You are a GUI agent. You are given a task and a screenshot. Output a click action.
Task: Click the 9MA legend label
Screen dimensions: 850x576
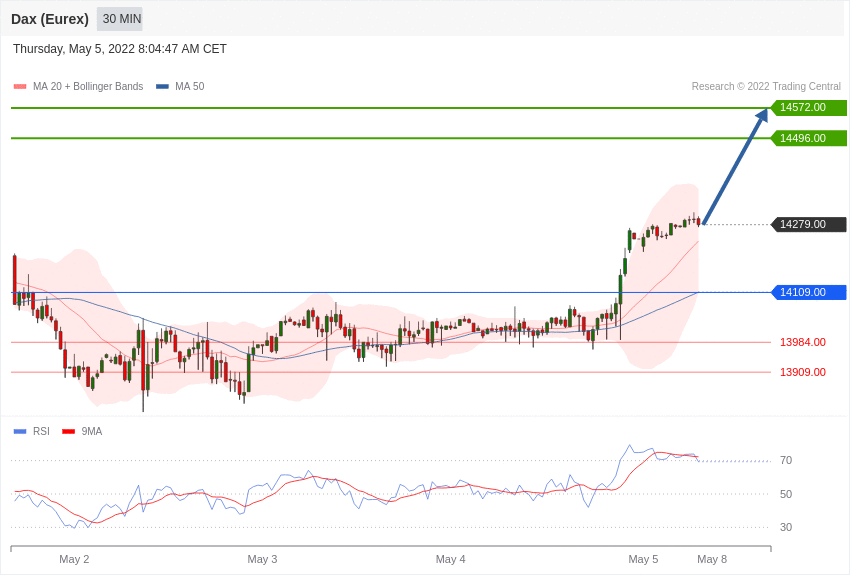pyautogui.click(x=92, y=431)
